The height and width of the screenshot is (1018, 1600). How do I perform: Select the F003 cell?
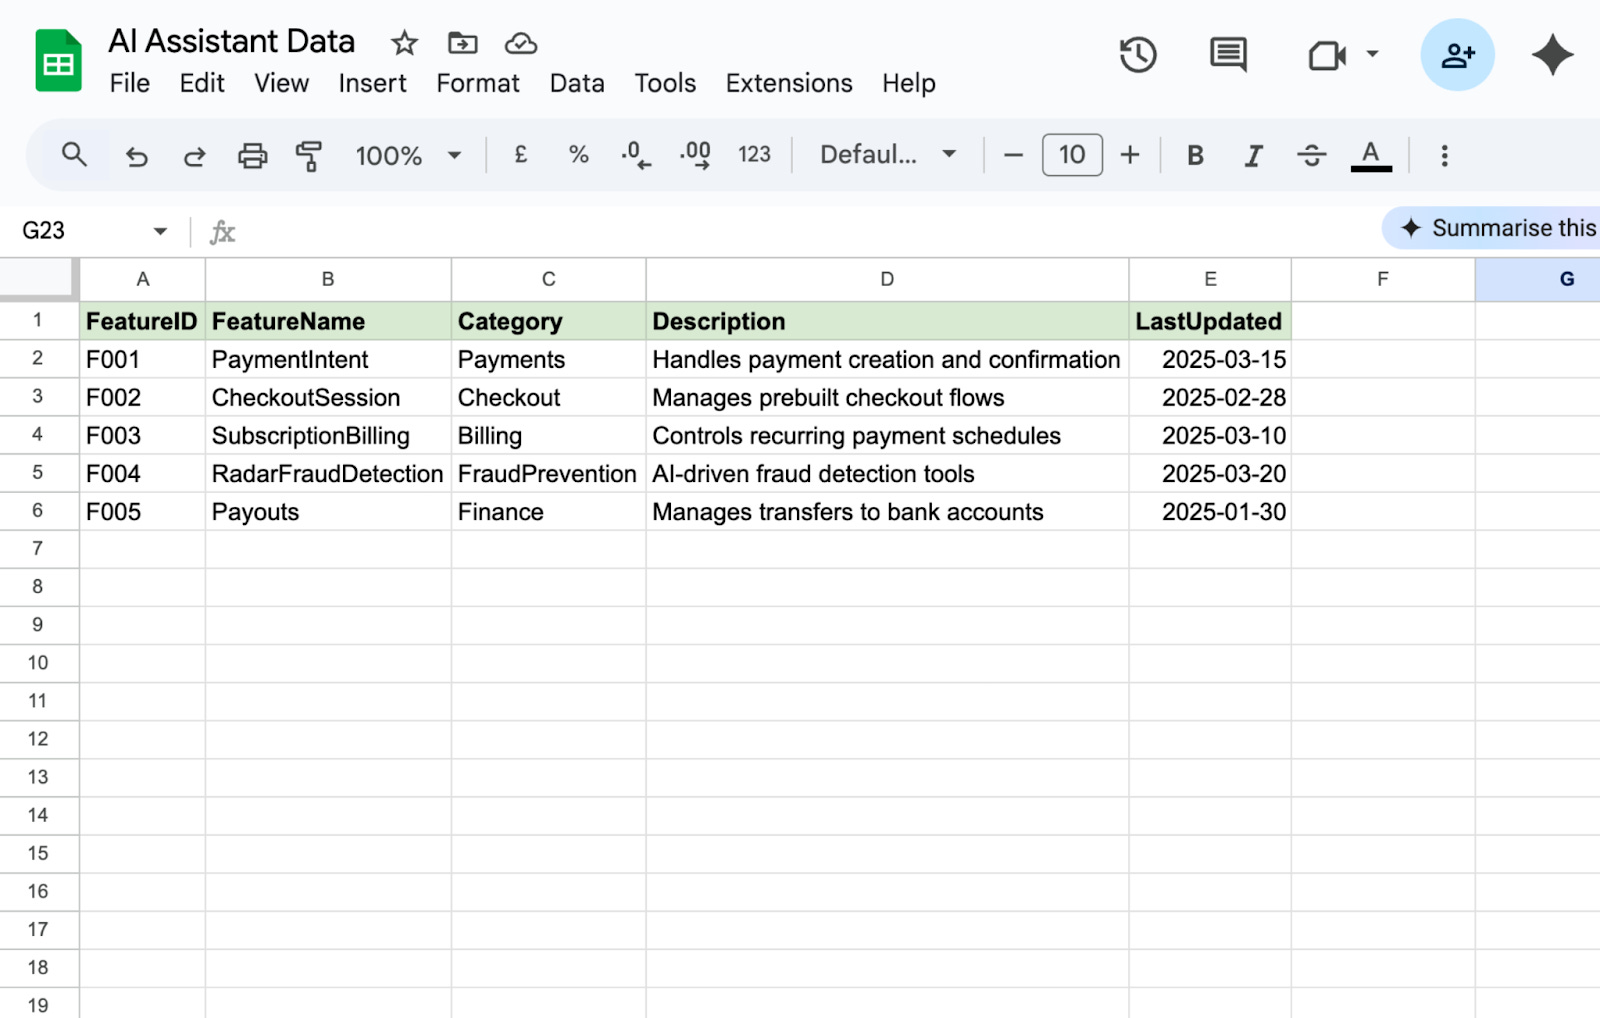tap(142, 435)
